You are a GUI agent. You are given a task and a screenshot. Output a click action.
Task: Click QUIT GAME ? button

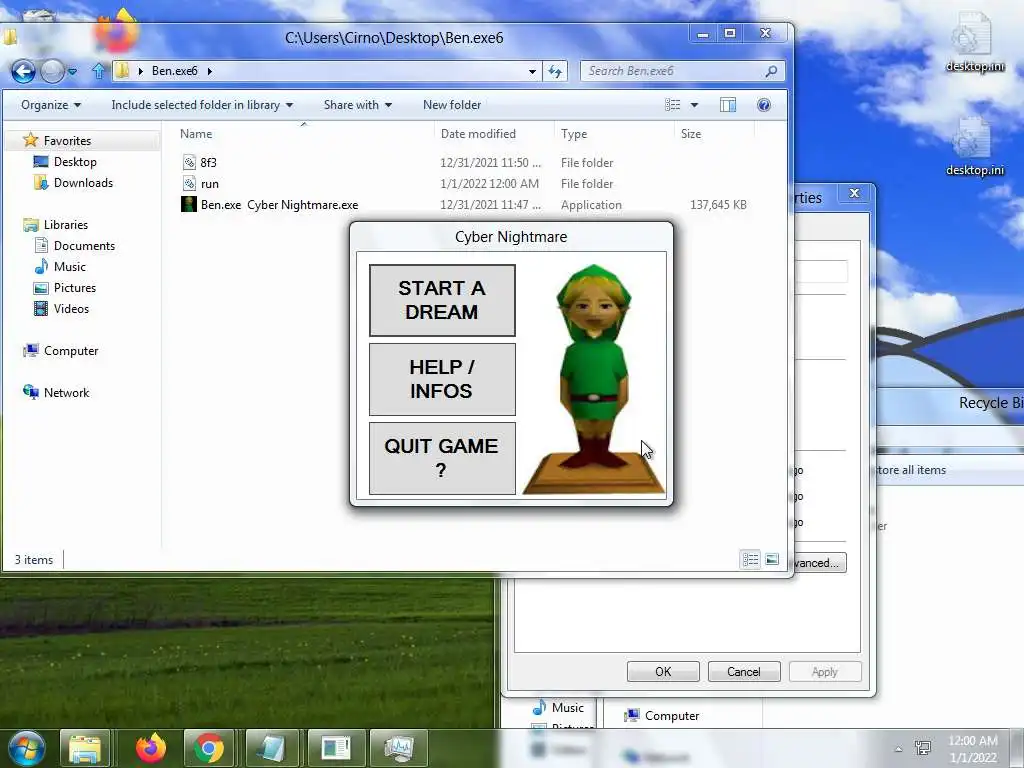[442, 458]
